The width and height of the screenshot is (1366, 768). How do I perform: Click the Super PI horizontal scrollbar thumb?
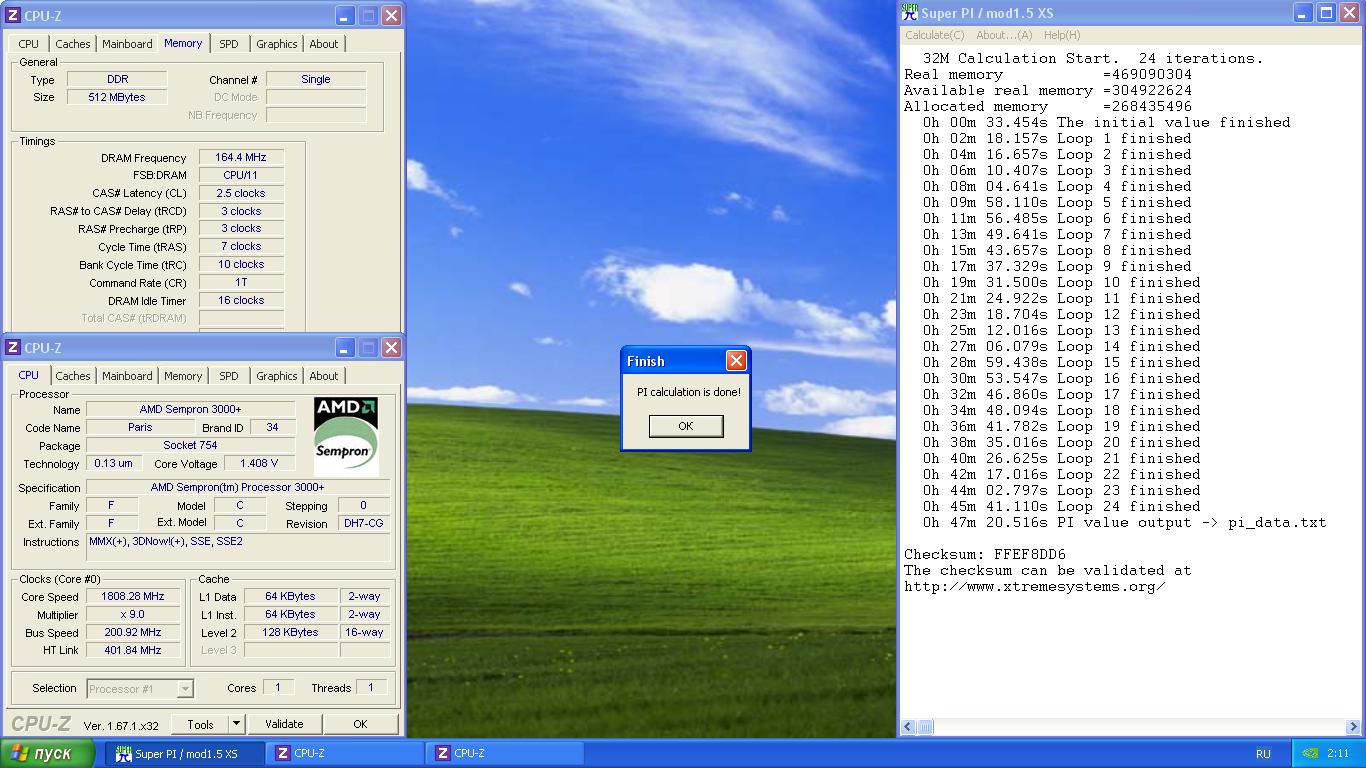926,728
